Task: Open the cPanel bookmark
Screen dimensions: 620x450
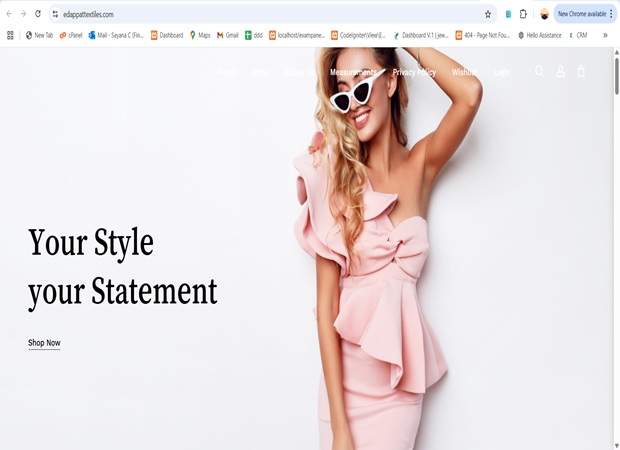Action: [x=71, y=35]
